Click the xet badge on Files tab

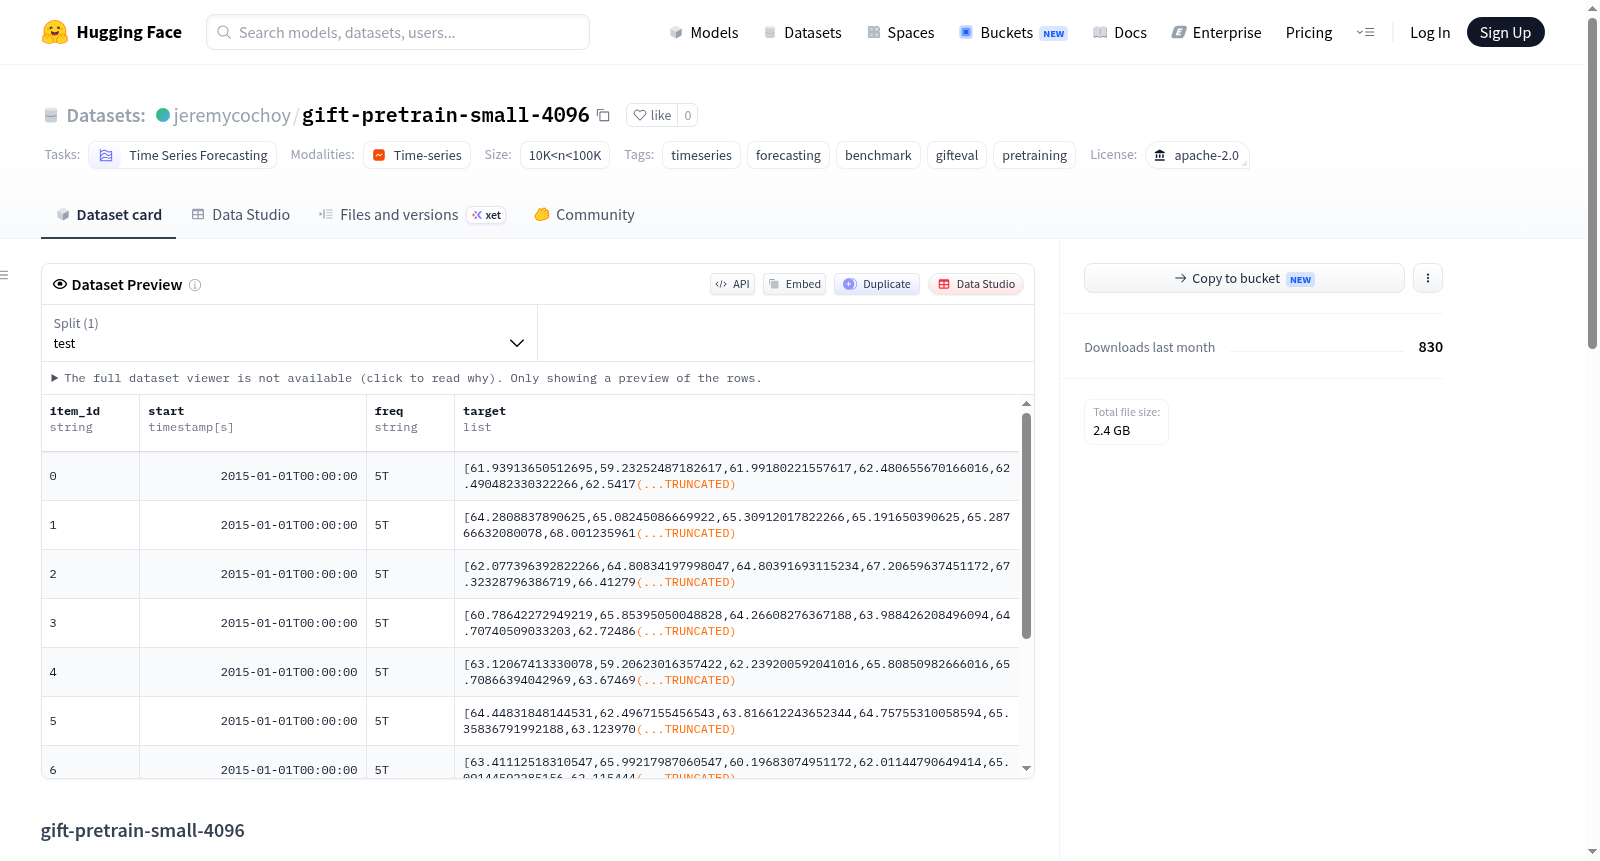coord(487,215)
